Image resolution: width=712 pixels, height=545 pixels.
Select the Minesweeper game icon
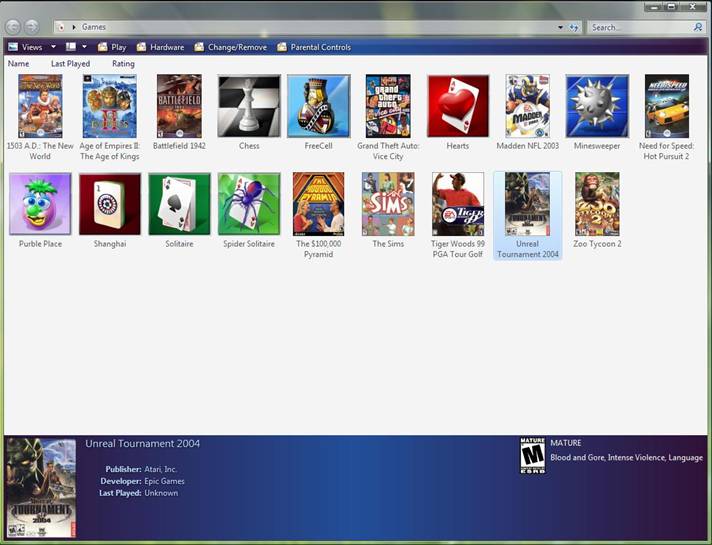pos(597,106)
